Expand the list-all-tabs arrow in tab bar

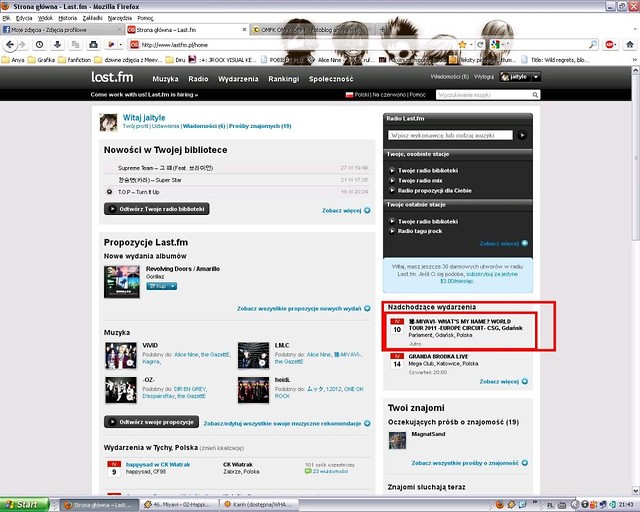tap(635, 30)
